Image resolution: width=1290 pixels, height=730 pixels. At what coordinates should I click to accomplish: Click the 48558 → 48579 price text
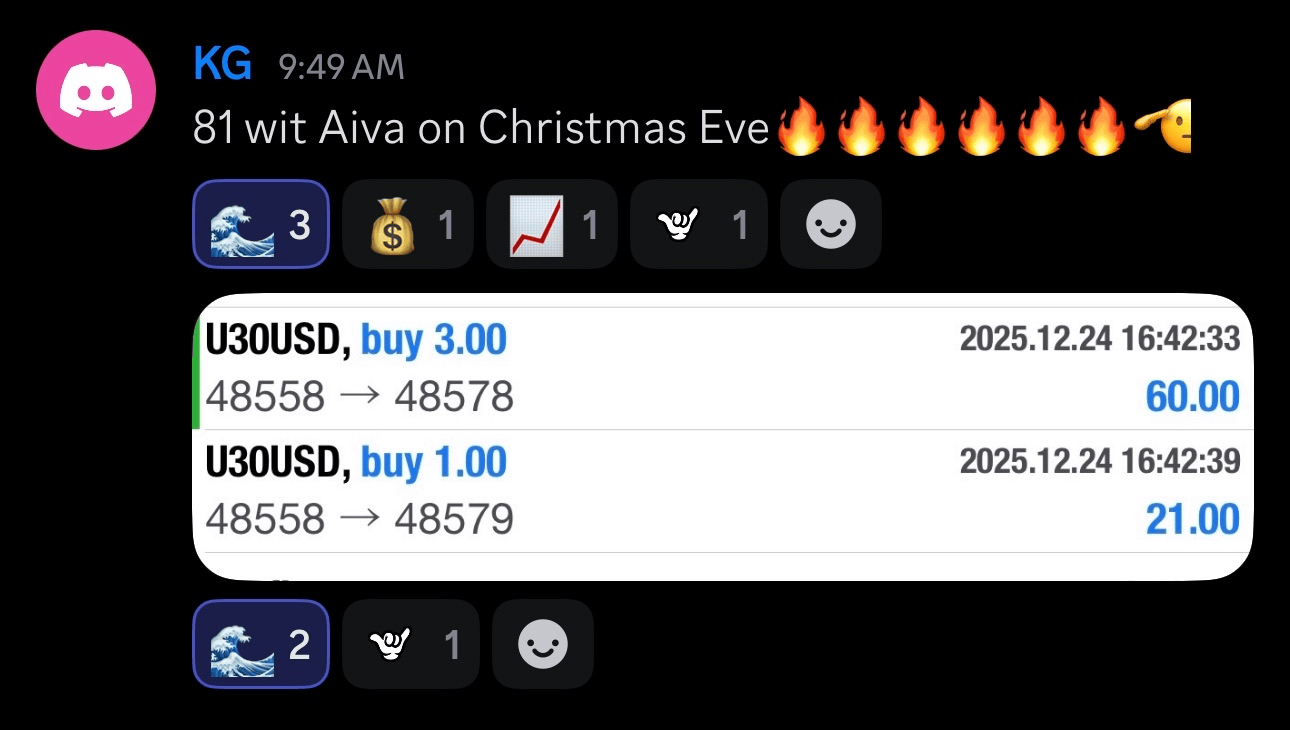(x=359, y=519)
